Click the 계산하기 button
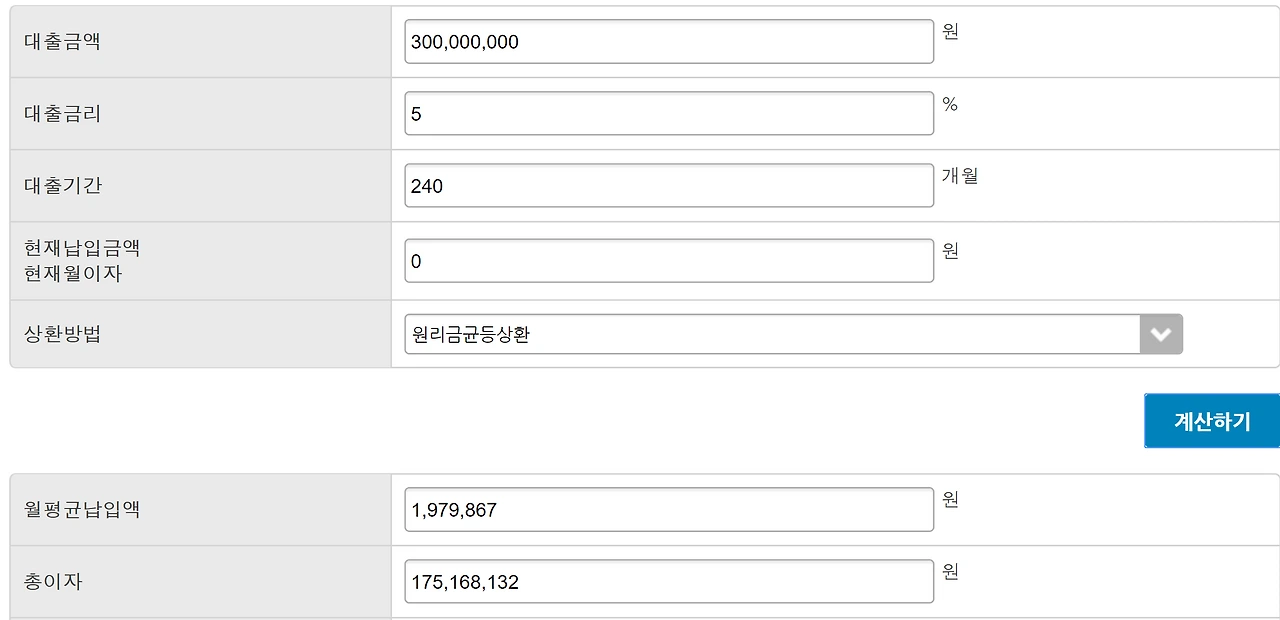Viewport: 1280px width, 620px height. pyautogui.click(x=1212, y=421)
